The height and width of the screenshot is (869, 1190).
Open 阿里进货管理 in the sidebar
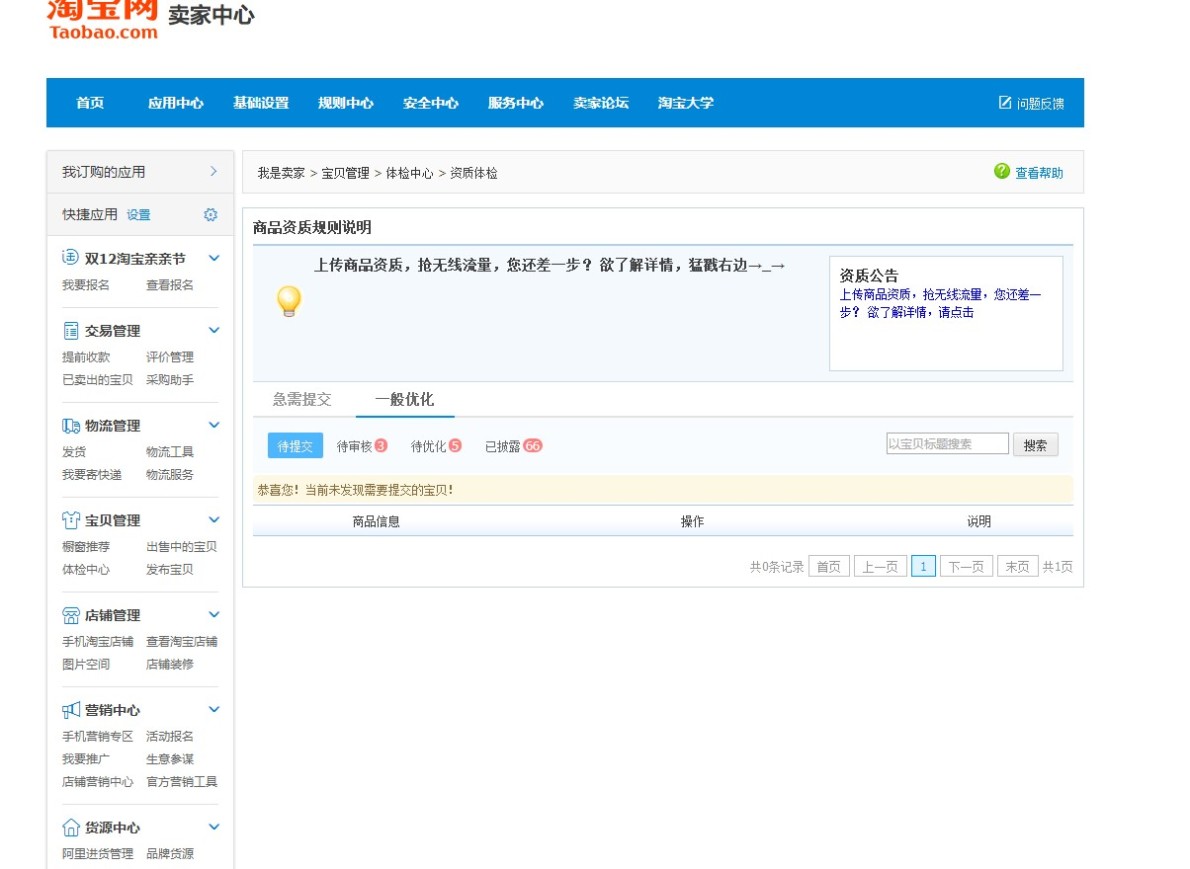coord(98,854)
